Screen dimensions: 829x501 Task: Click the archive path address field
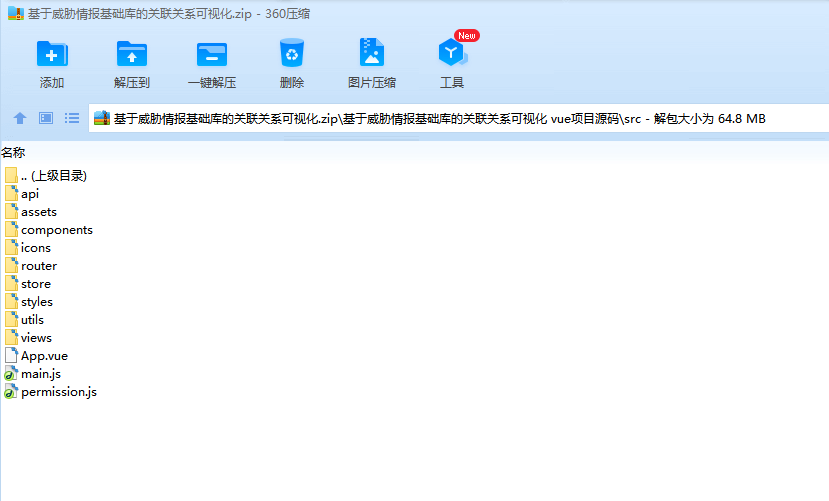(x=459, y=118)
